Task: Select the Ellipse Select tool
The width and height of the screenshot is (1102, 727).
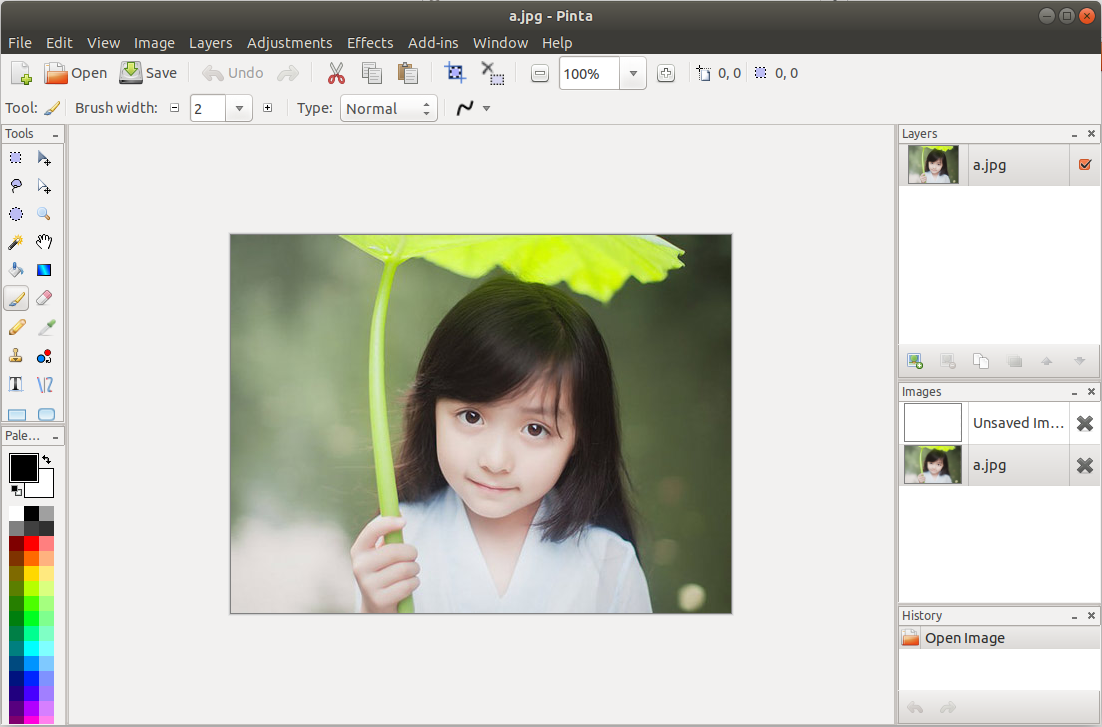Action: (x=15, y=214)
